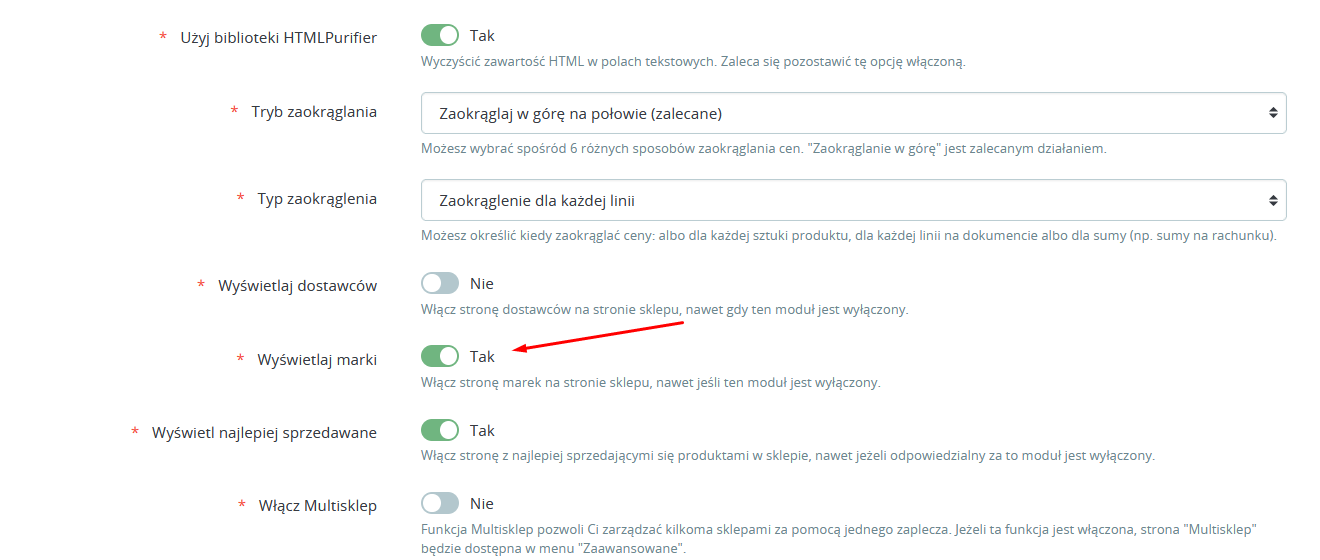Disable the Użyj biblioteki HTMLPurifier switch
Image resolution: width=1320 pixels, height=560 pixels.
440,36
